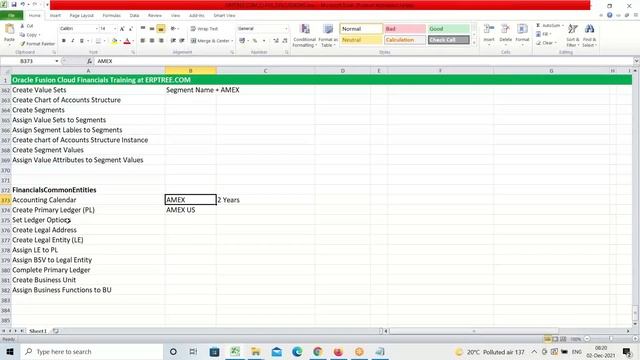Open the AutoSum dropdown
The width and height of the screenshot is (640, 360).
pos(563,26)
